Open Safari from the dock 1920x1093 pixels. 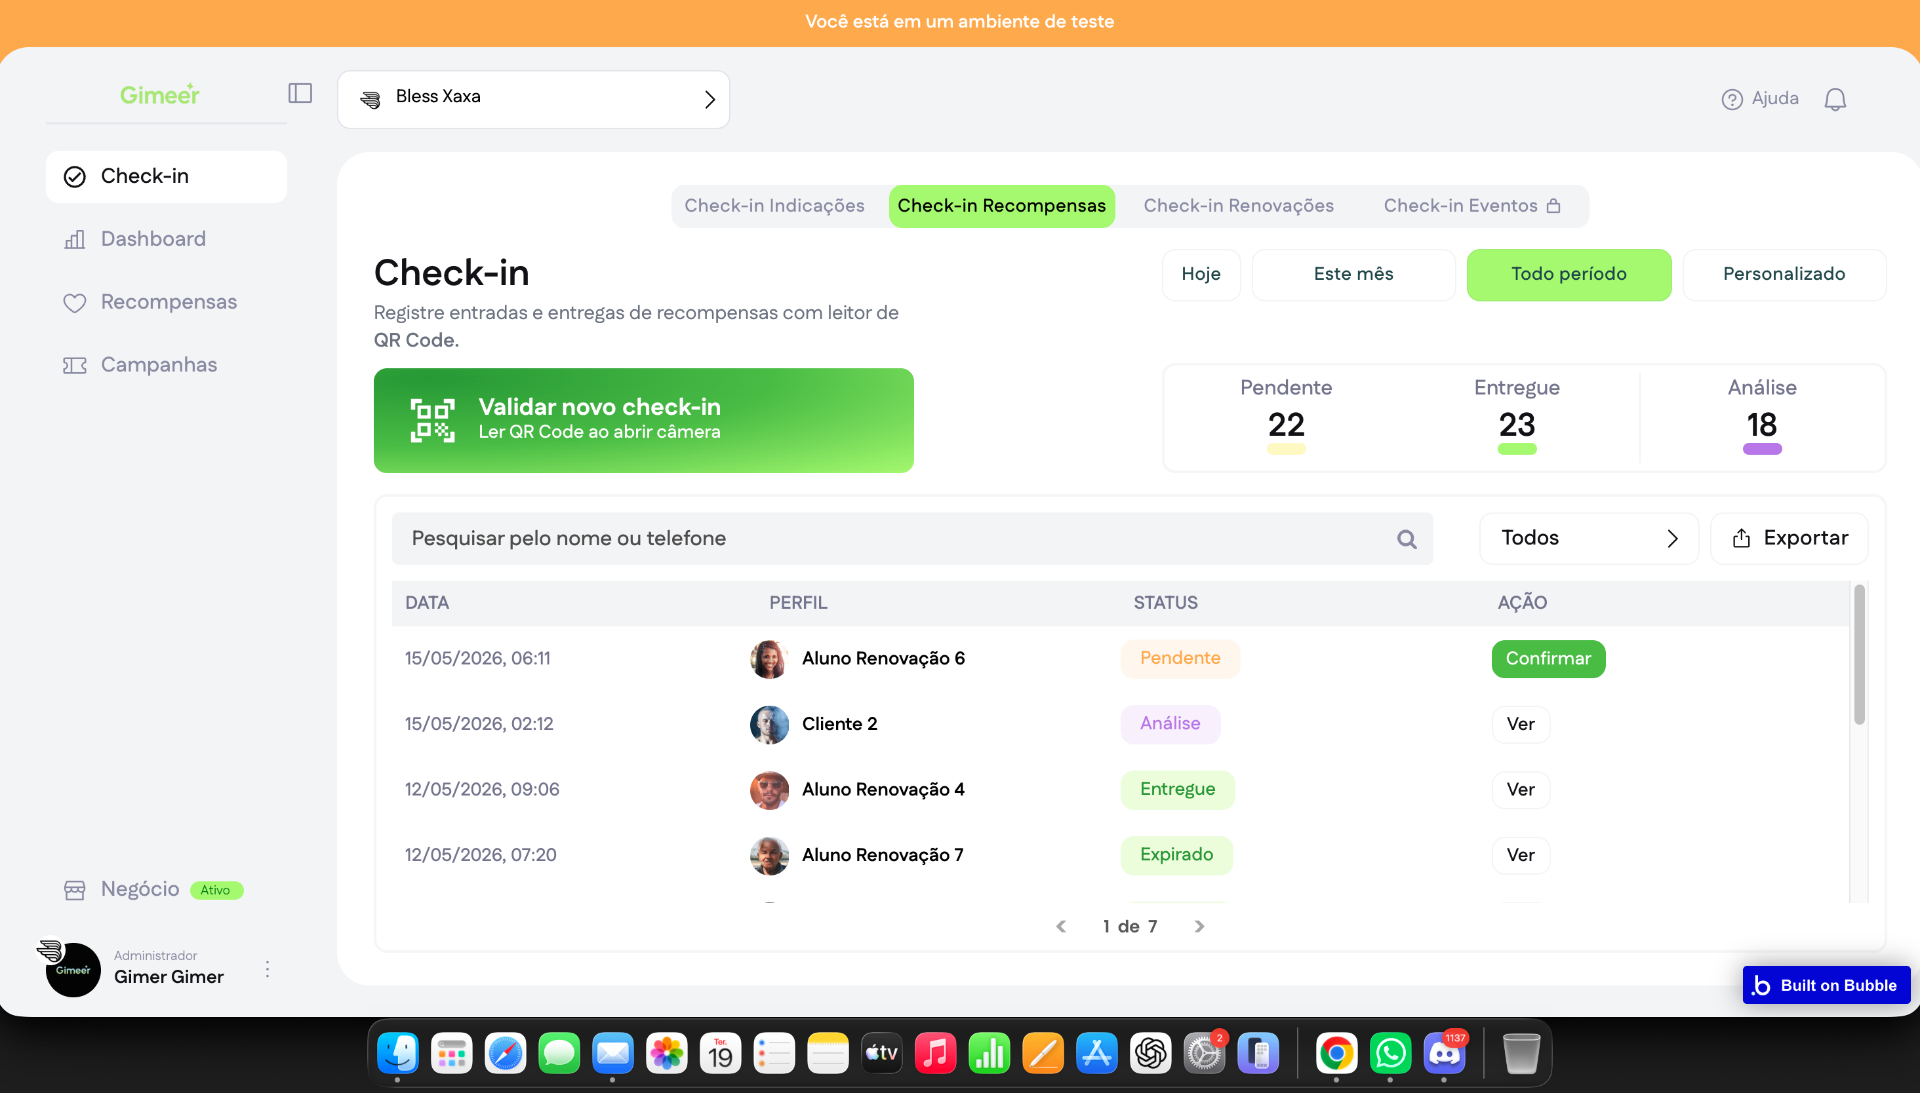(505, 1053)
